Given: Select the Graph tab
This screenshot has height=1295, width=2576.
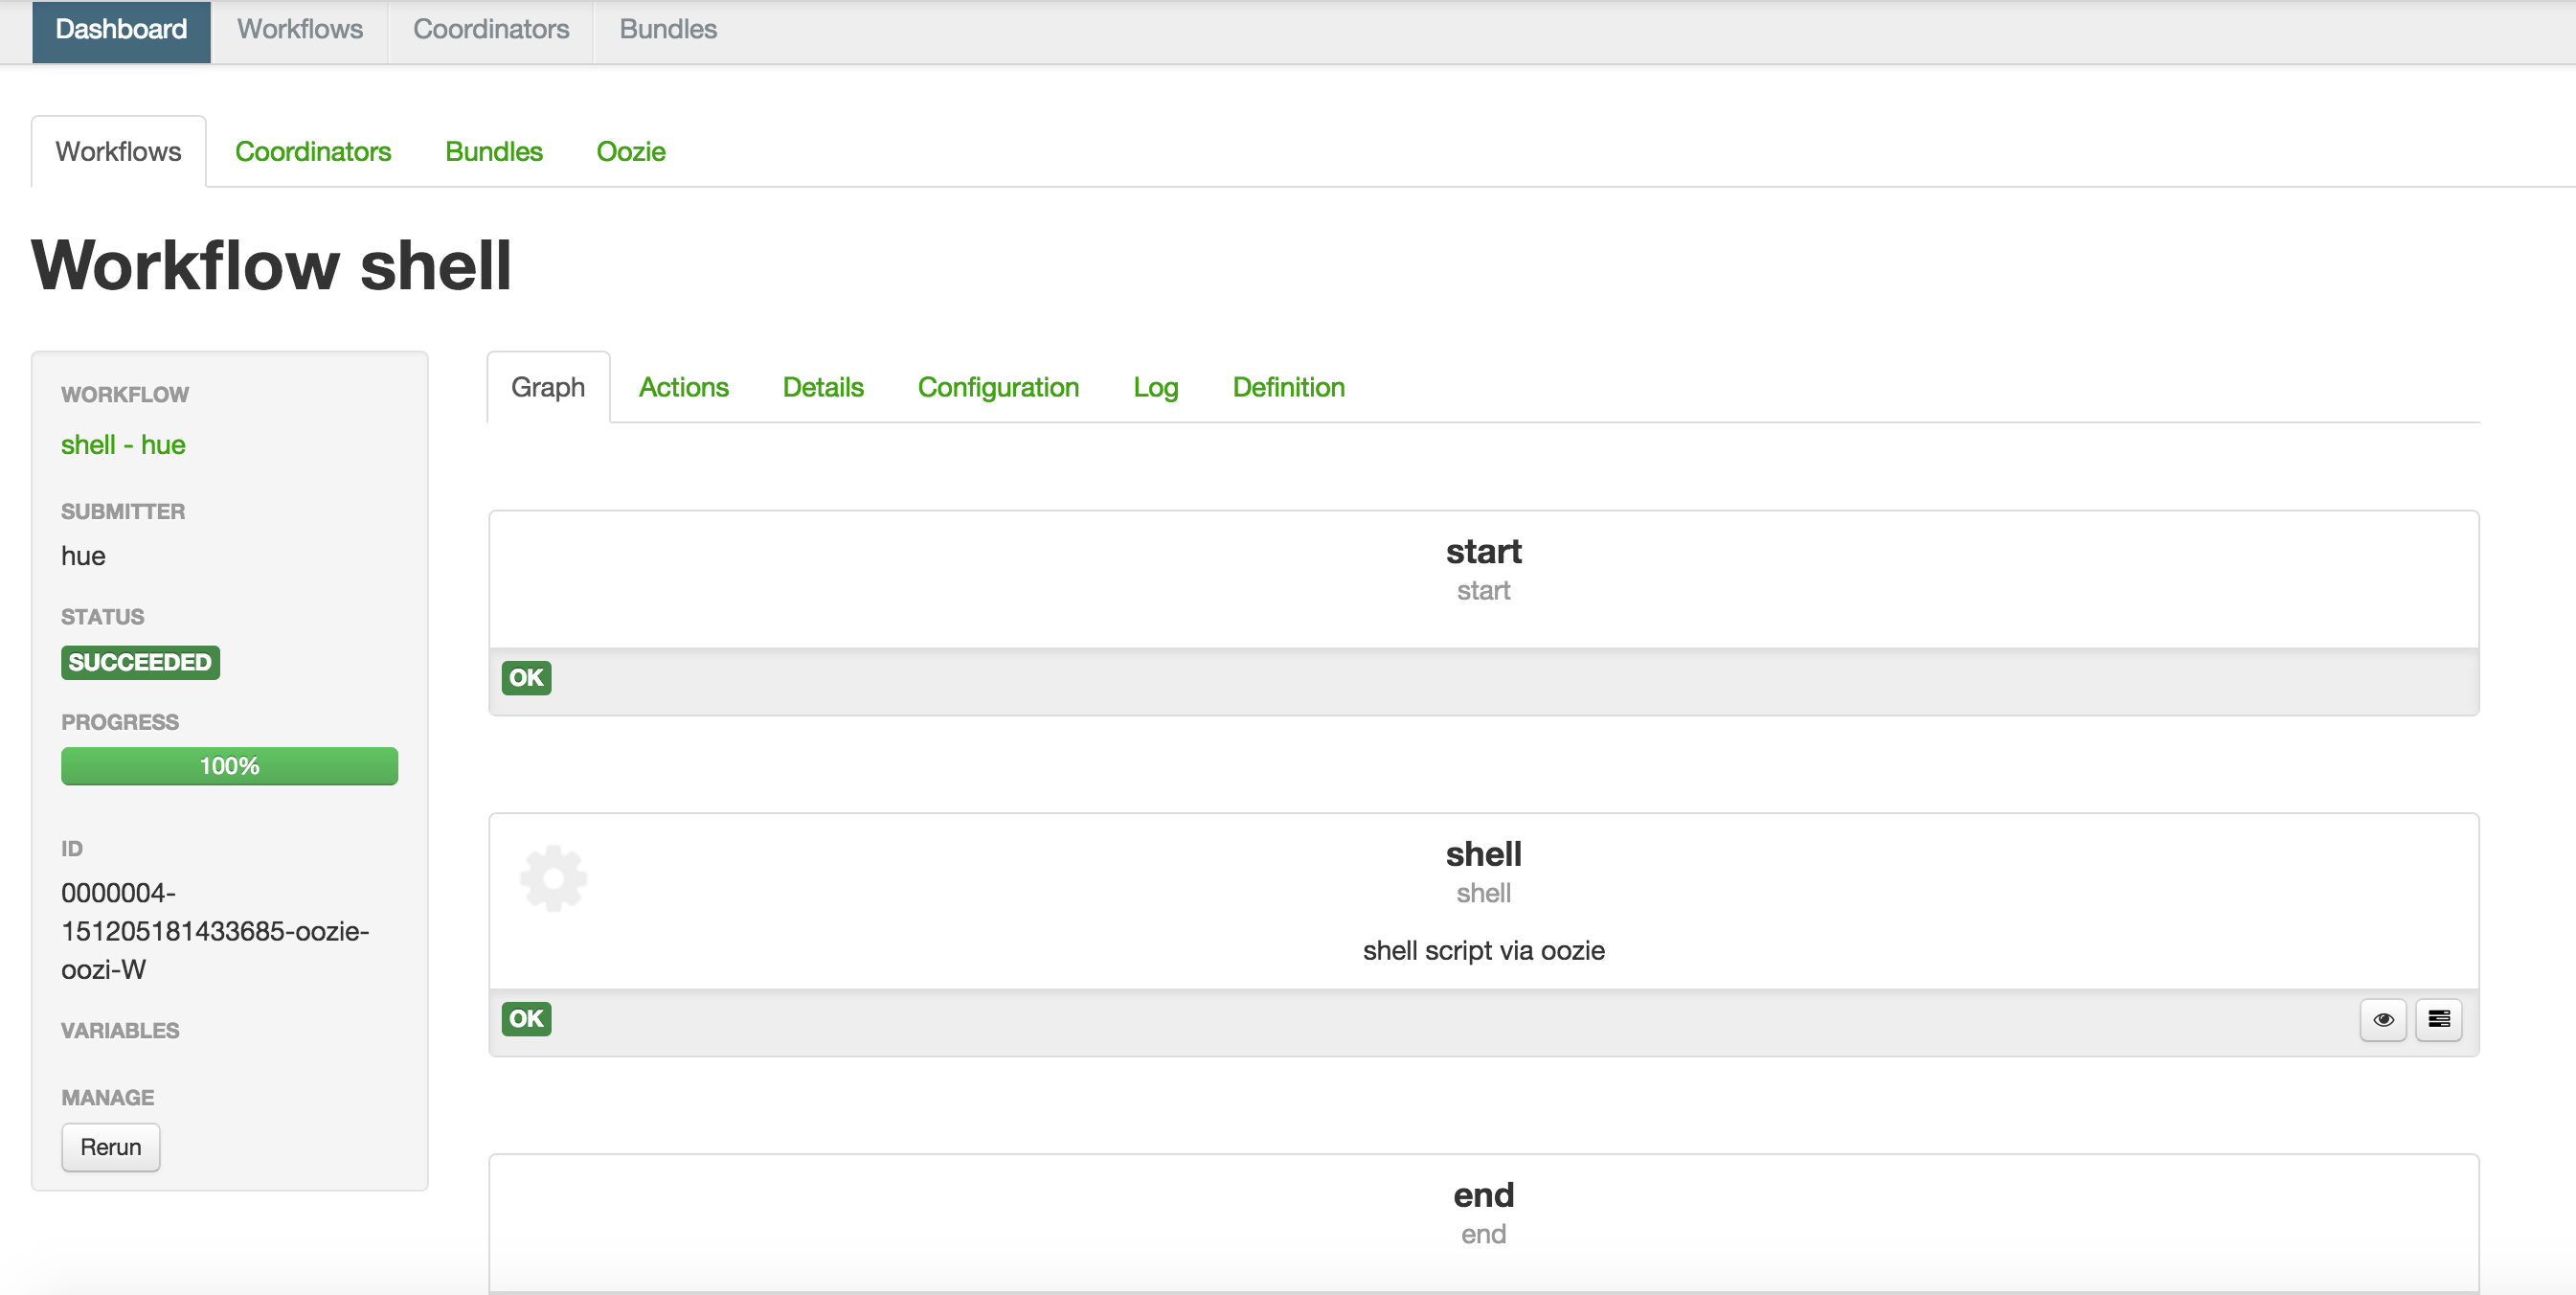Looking at the screenshot, I should (548, 387).
